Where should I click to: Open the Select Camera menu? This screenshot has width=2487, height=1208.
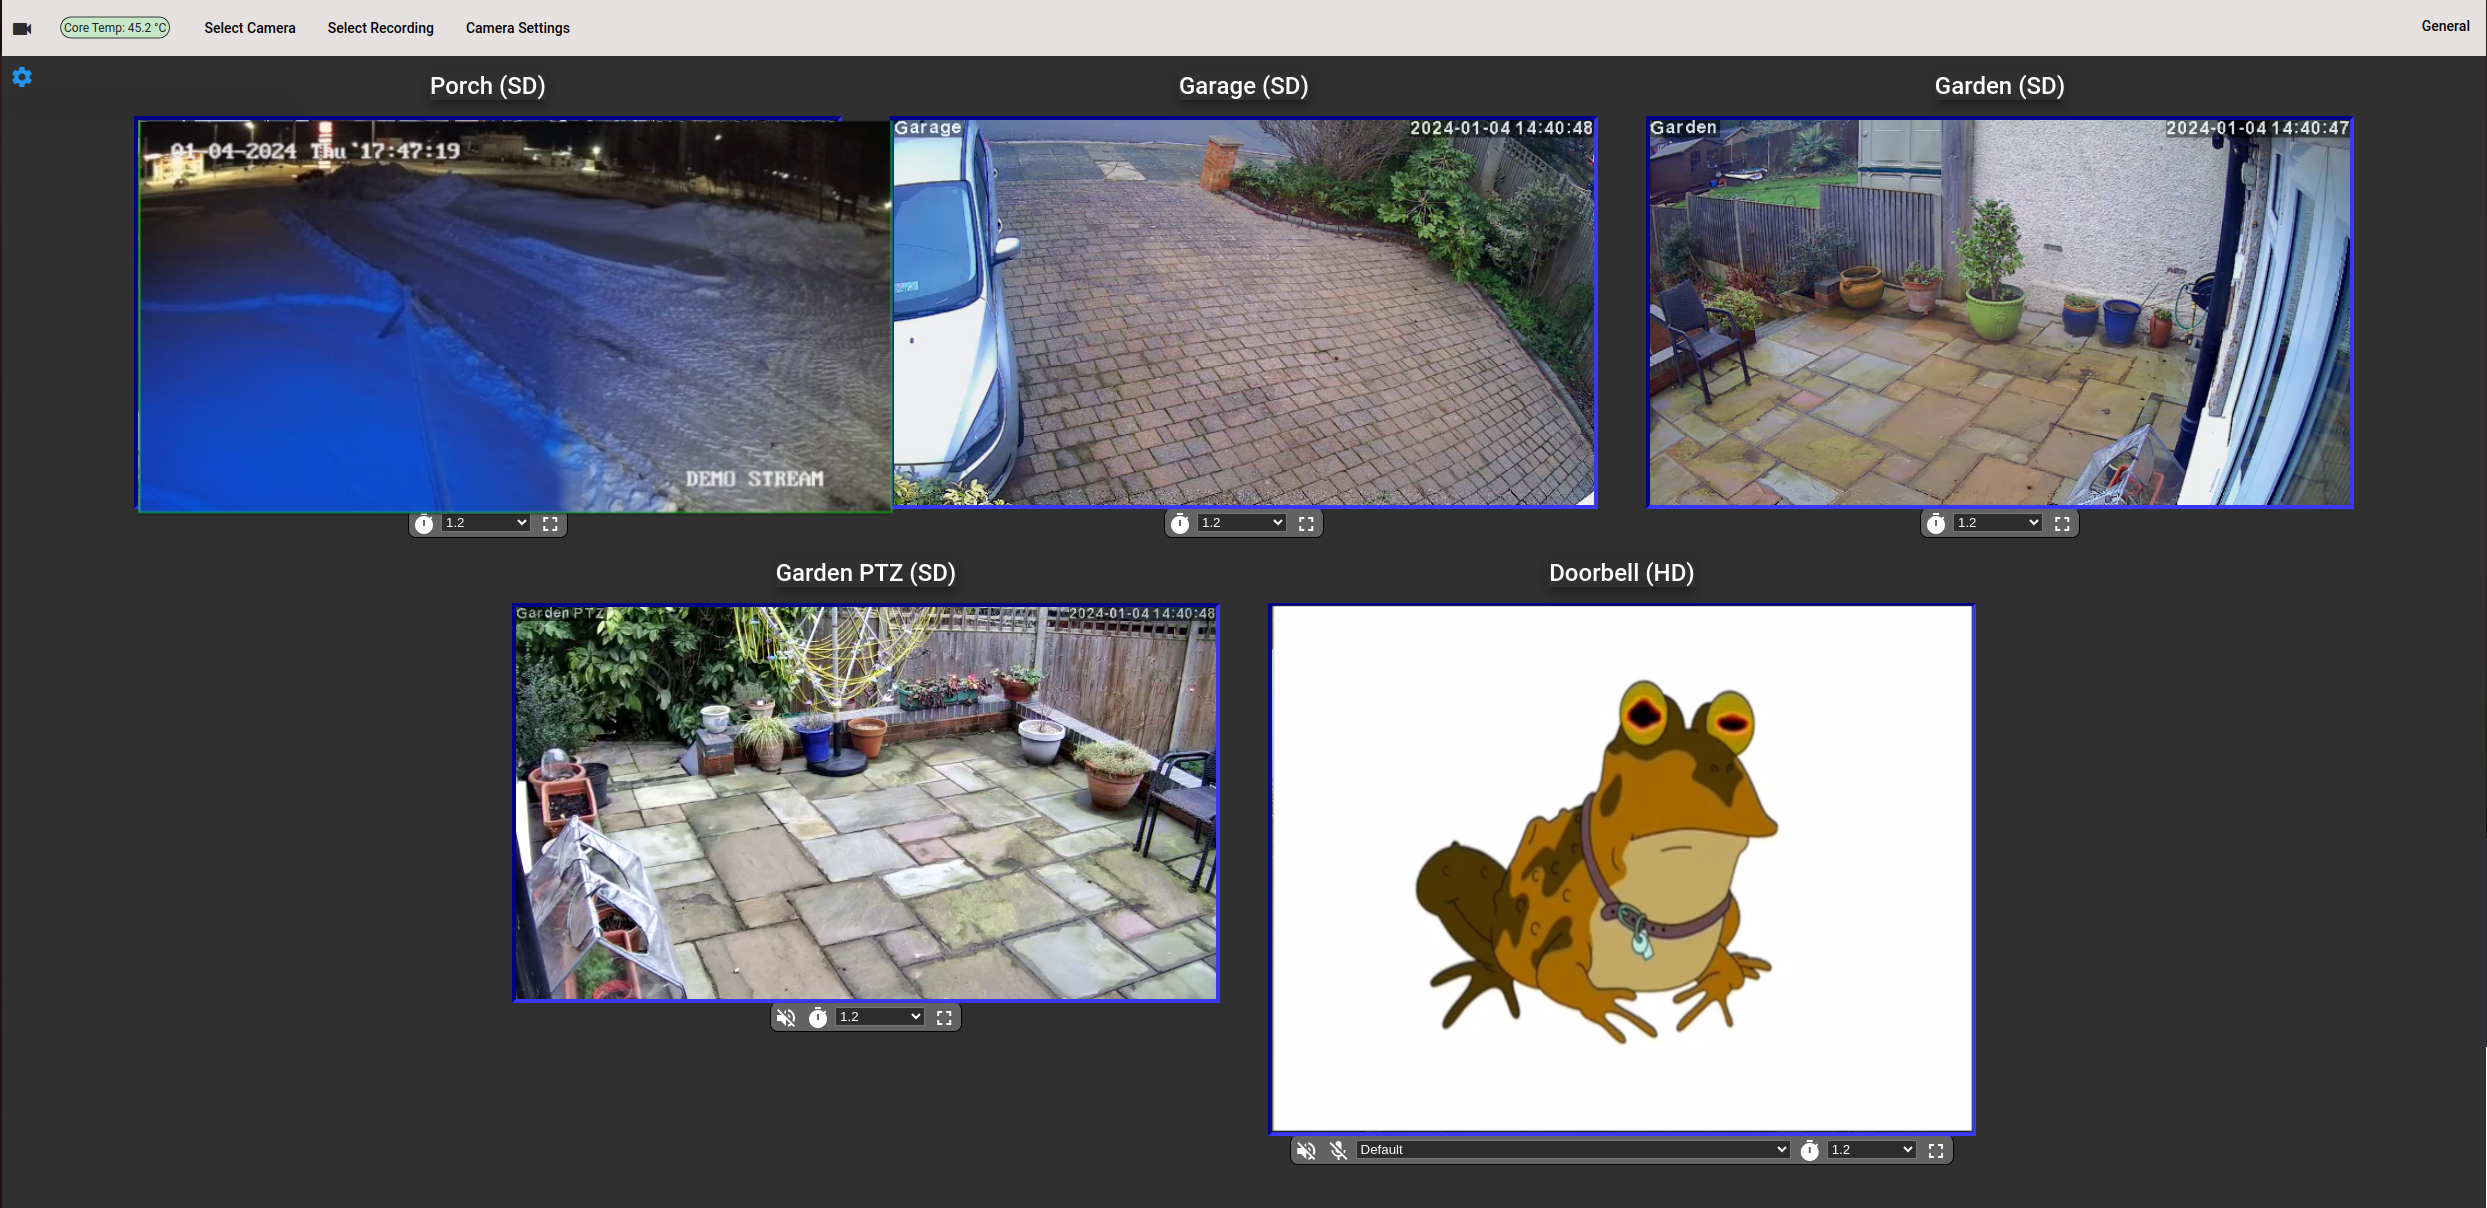[250, 28]
